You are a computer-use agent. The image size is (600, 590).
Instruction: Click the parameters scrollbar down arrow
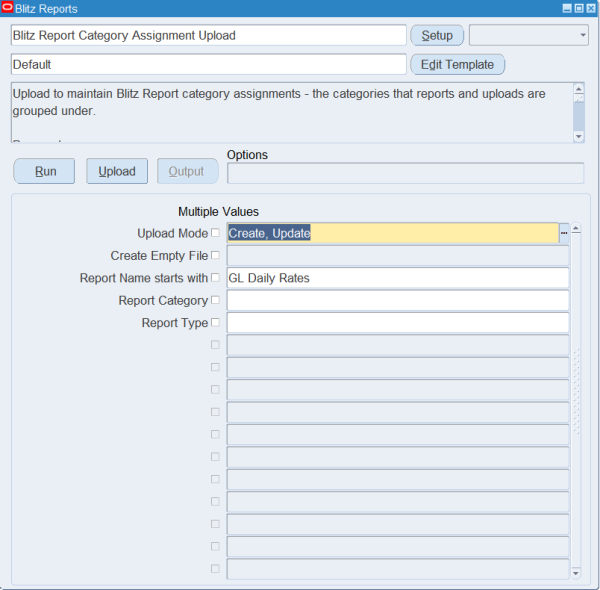(x=576, y=573)
